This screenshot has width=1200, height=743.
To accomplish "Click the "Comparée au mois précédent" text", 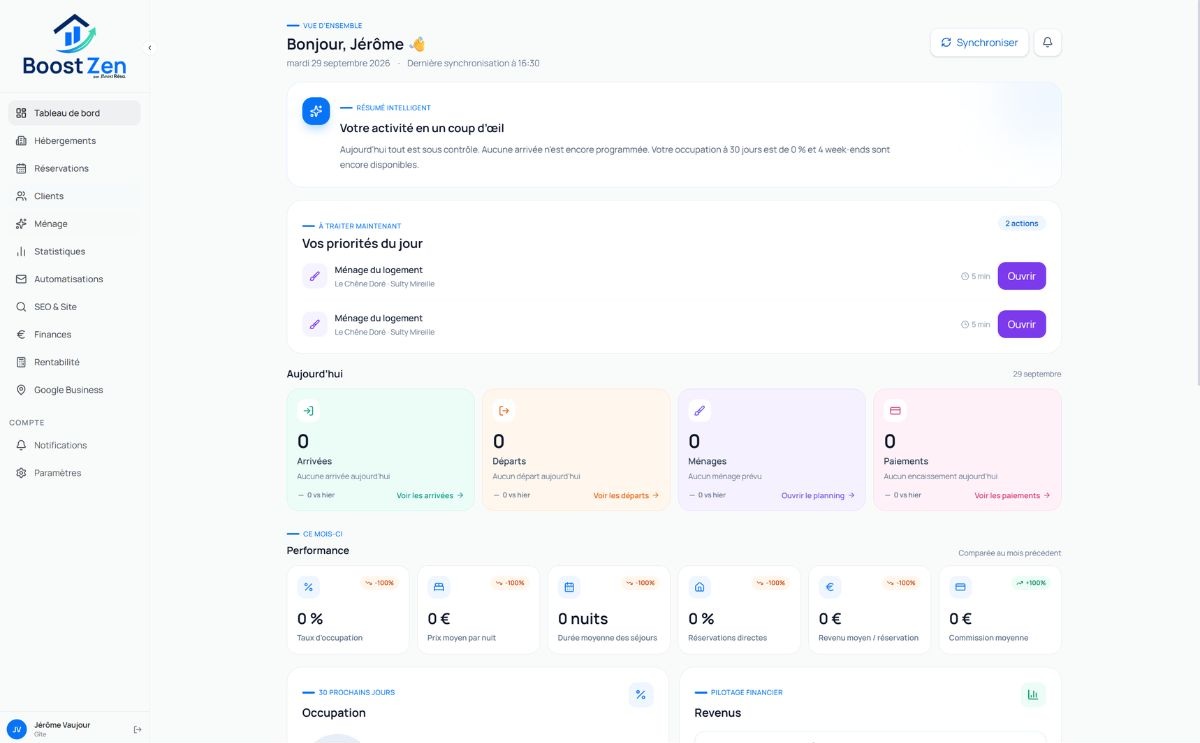I will [1010, 553].
